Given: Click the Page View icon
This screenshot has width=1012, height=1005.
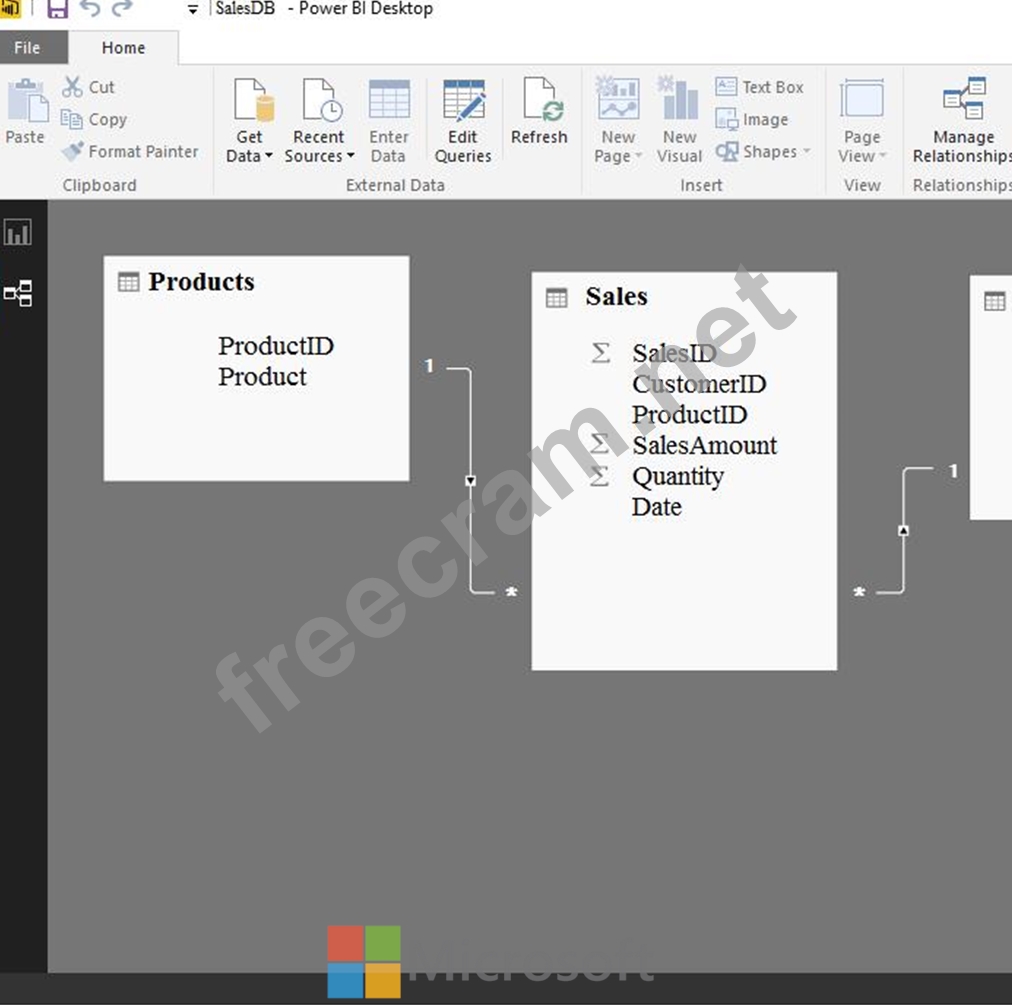Looking at the screenshot, I should [862, 100].
